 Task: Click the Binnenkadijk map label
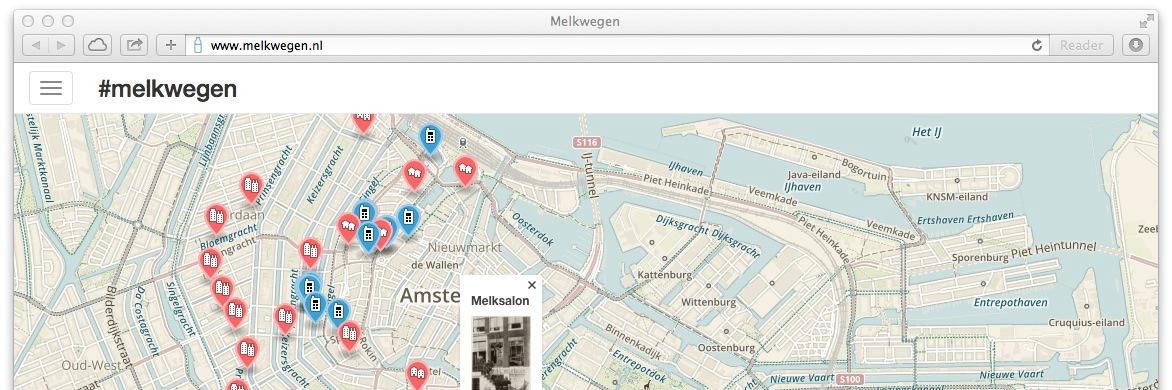point(634,341)
